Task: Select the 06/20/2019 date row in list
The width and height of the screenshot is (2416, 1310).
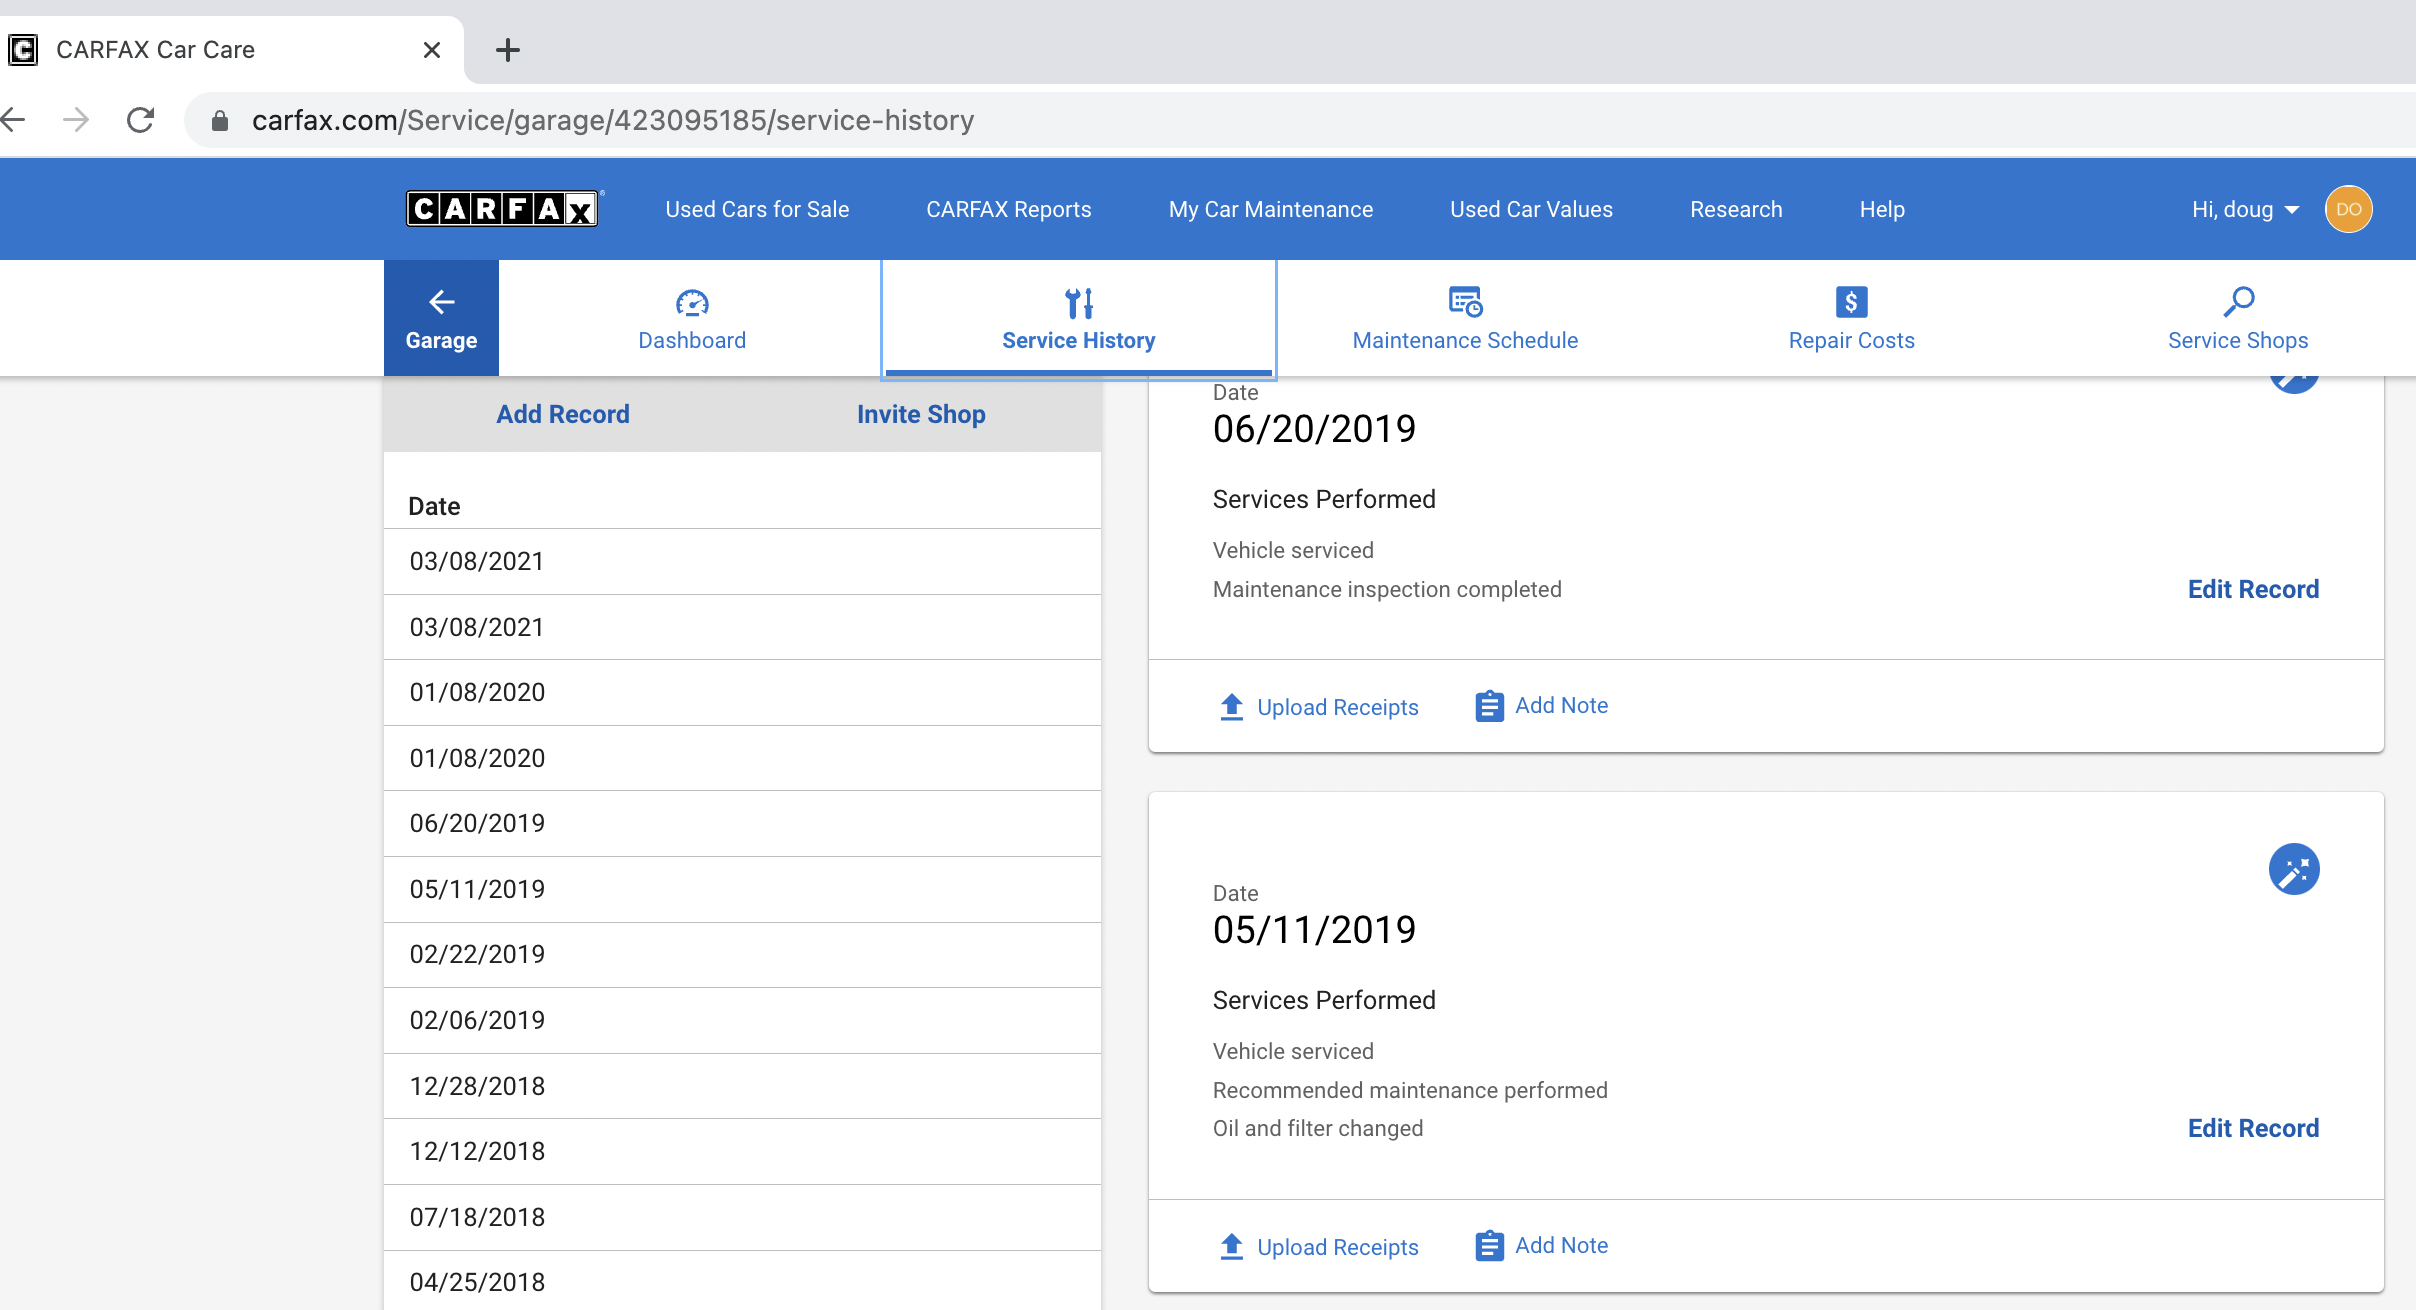Action: pos(742,824)
